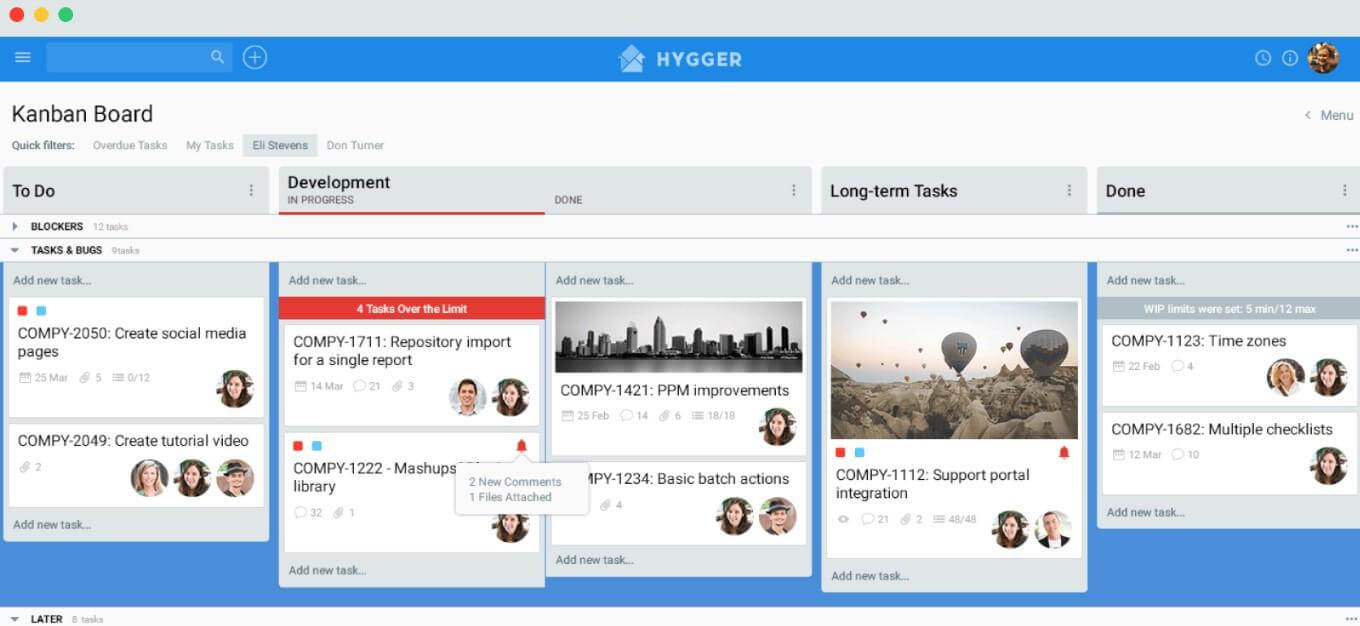This screenshot has height=626, width=1360.
Task: Toggle the Eli Stevens quick filter
Action: (280, 145)
